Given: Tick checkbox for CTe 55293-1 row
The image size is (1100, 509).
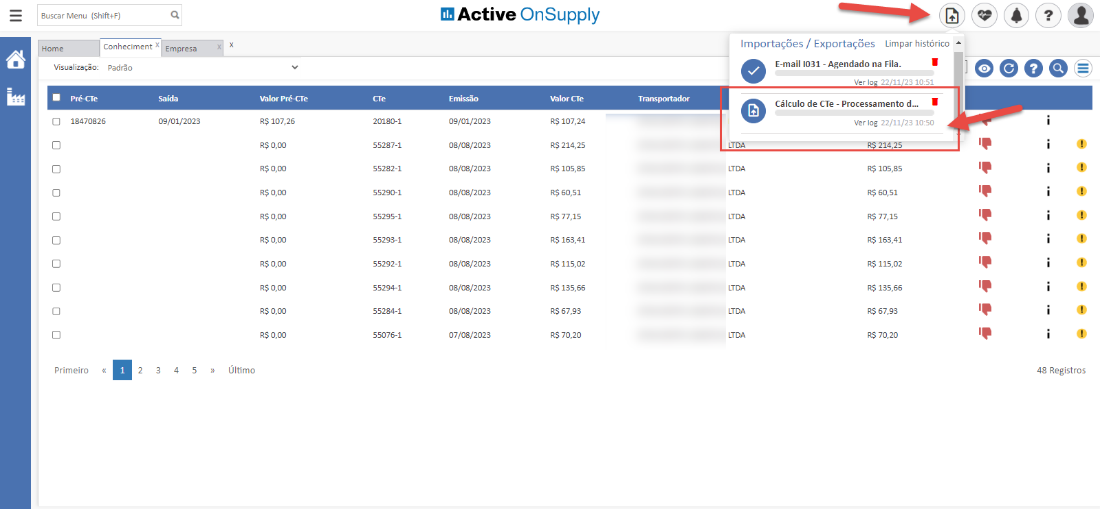Looking at the screenshot, I should point(56,240).
